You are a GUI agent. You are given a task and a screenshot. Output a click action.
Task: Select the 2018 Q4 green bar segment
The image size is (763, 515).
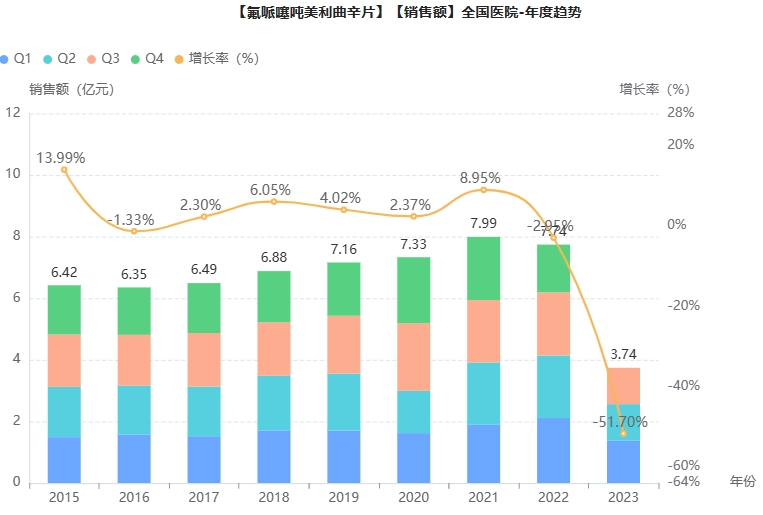[274, 296]
